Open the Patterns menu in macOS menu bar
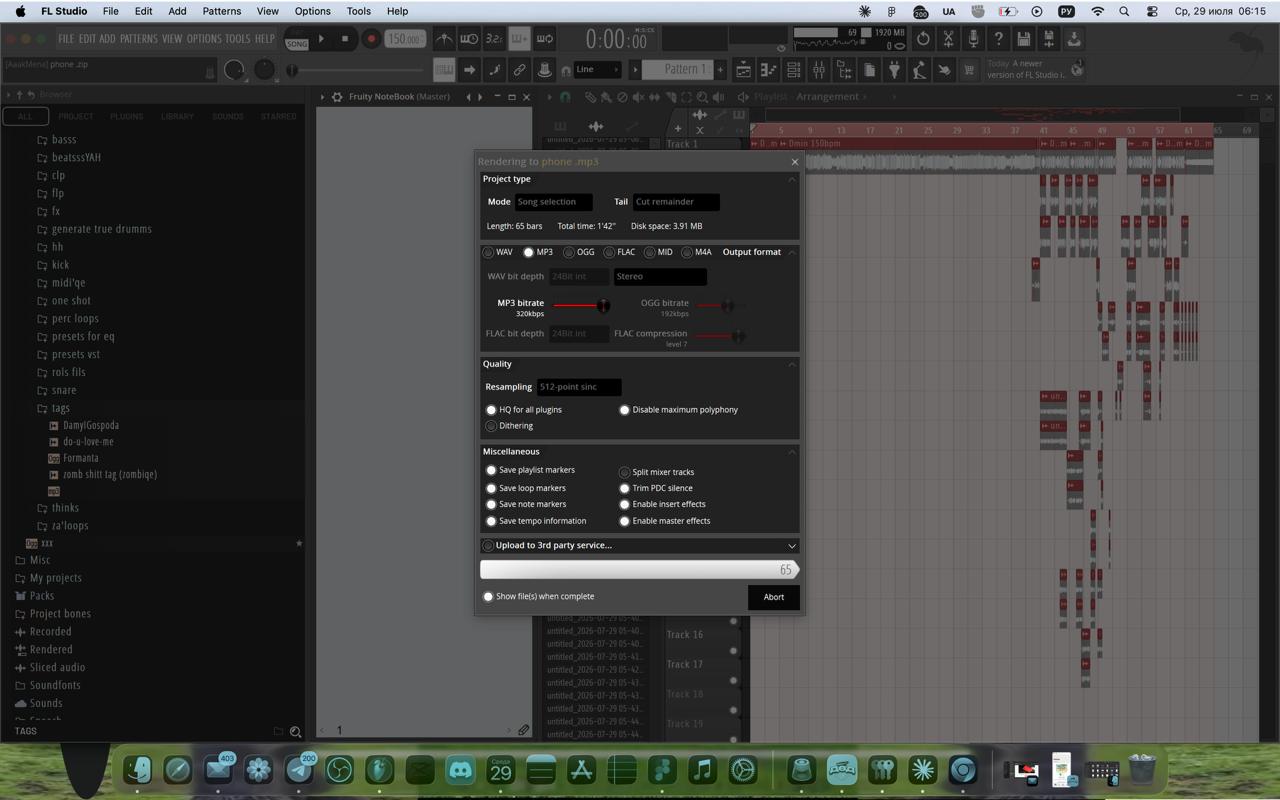The width and height of the screenshot is (1280, 800). point(221,11)
